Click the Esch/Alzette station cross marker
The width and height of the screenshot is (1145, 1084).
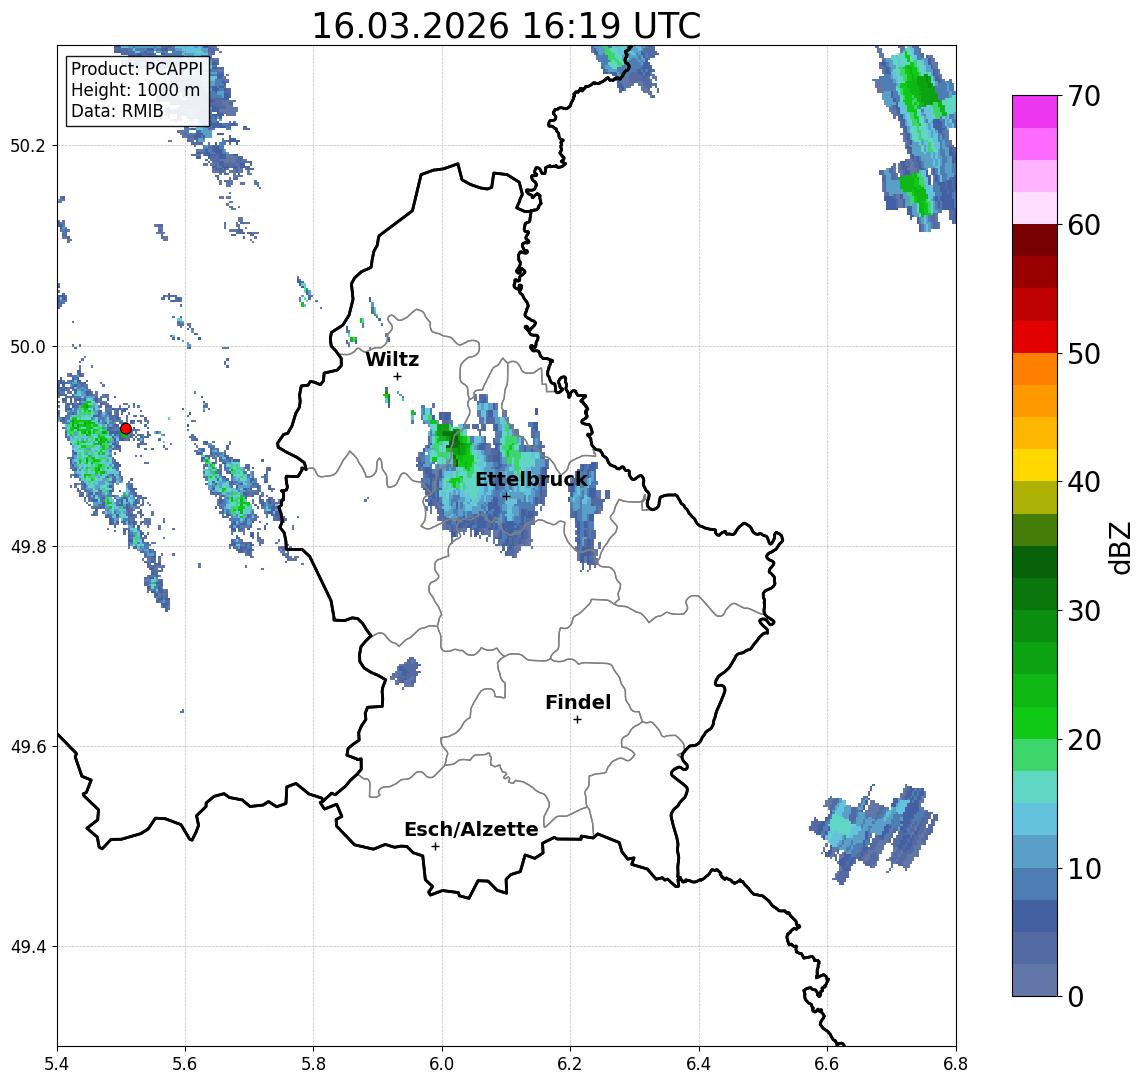[x=435, y=847]
